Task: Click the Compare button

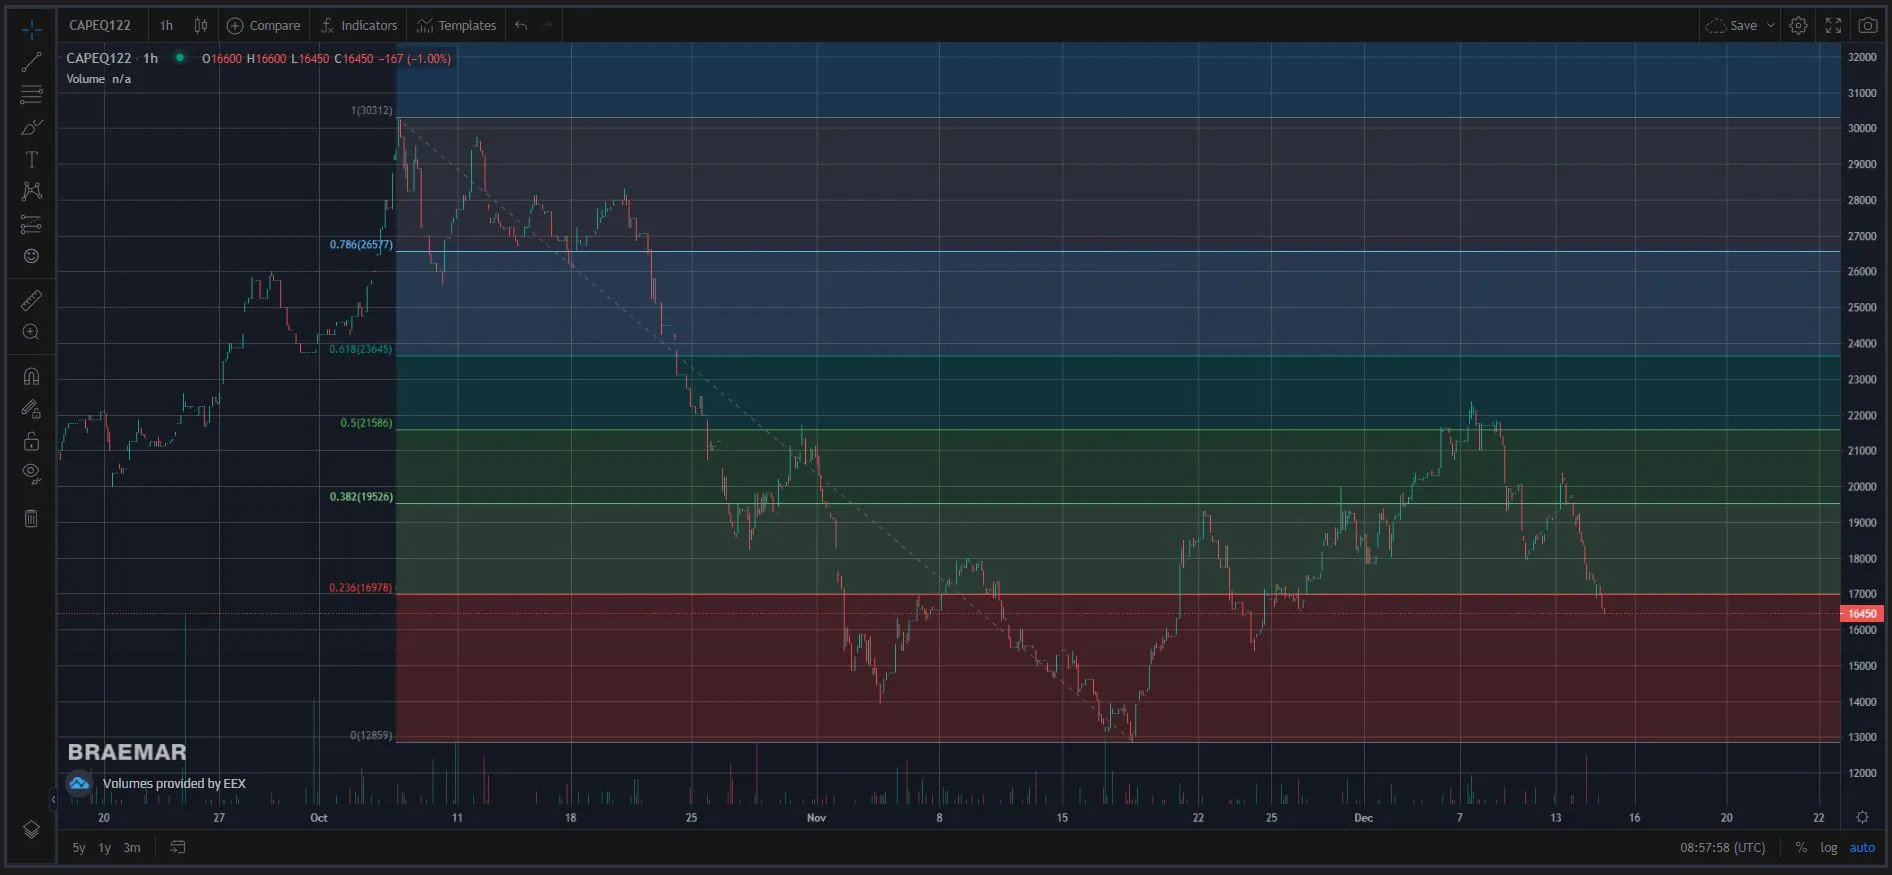Action: click(264, 25)
